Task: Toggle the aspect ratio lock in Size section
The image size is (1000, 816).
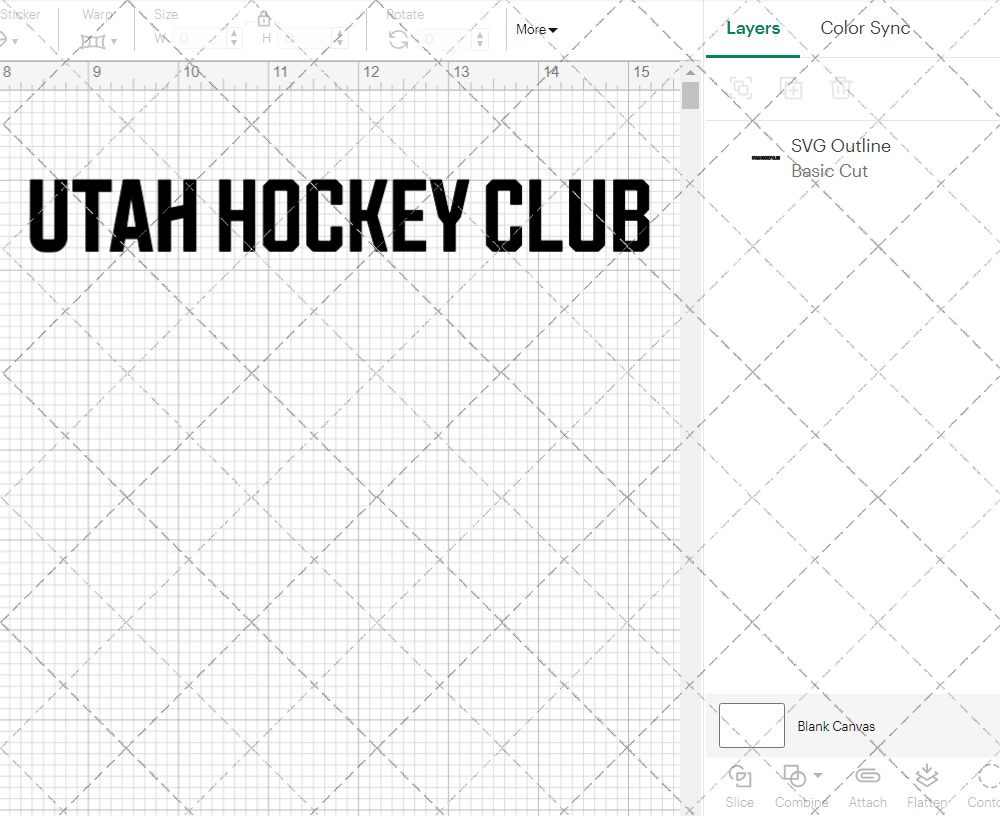Action: 263,18
